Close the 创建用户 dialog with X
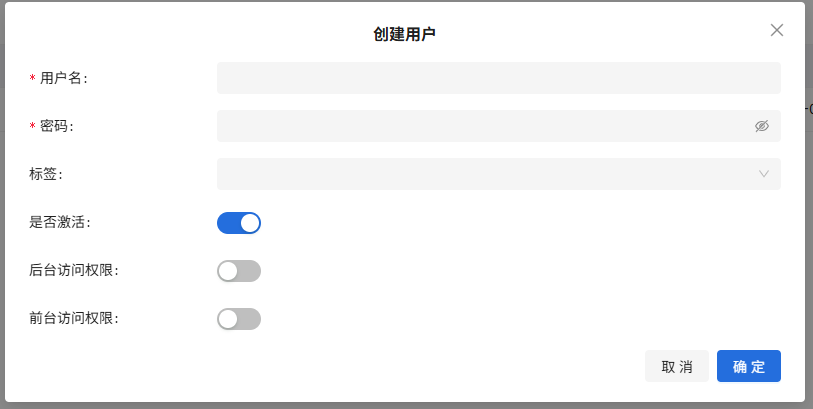 pos(777,30)
